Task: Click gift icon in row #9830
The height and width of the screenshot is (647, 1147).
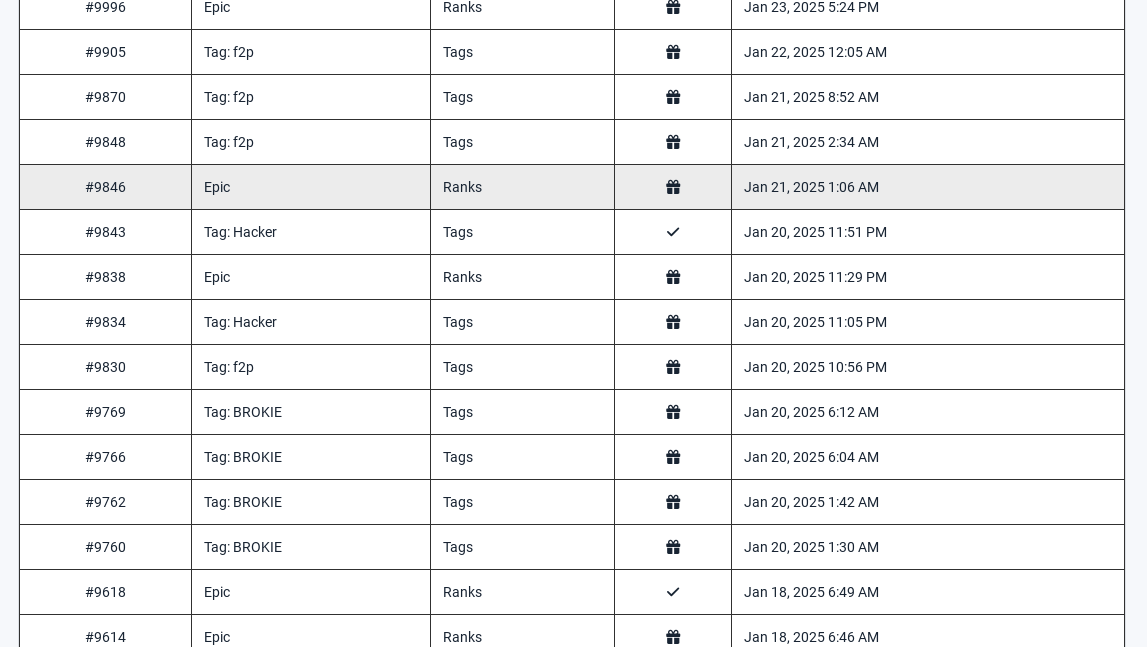Action: (673, 367)
